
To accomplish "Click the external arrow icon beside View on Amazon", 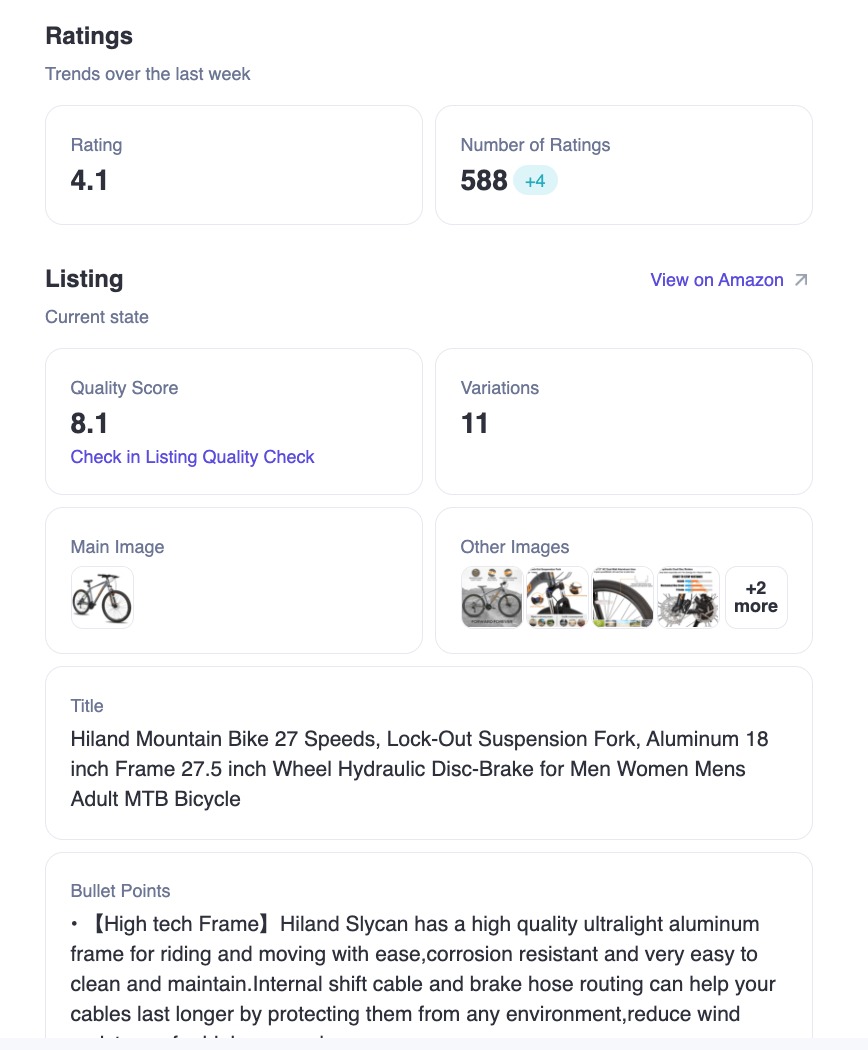I will 801,280.
